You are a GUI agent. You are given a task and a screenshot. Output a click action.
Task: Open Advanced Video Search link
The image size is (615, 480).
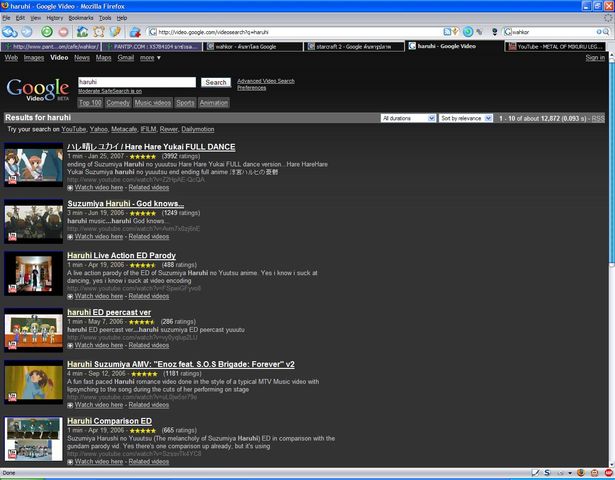click(x=266, y=81)
